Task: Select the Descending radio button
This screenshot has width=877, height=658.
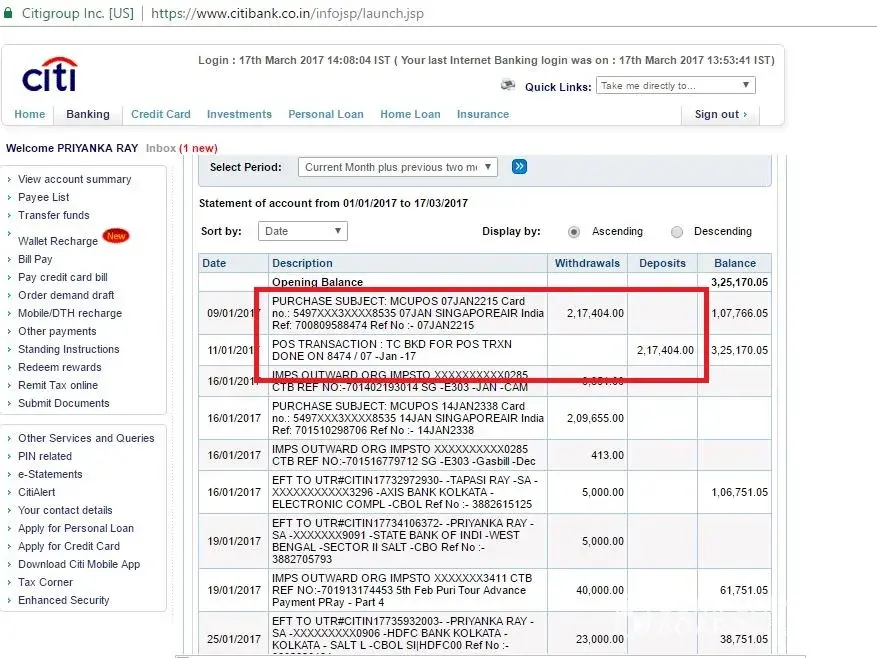Action: pyautogui.click(x=677, y=232)
